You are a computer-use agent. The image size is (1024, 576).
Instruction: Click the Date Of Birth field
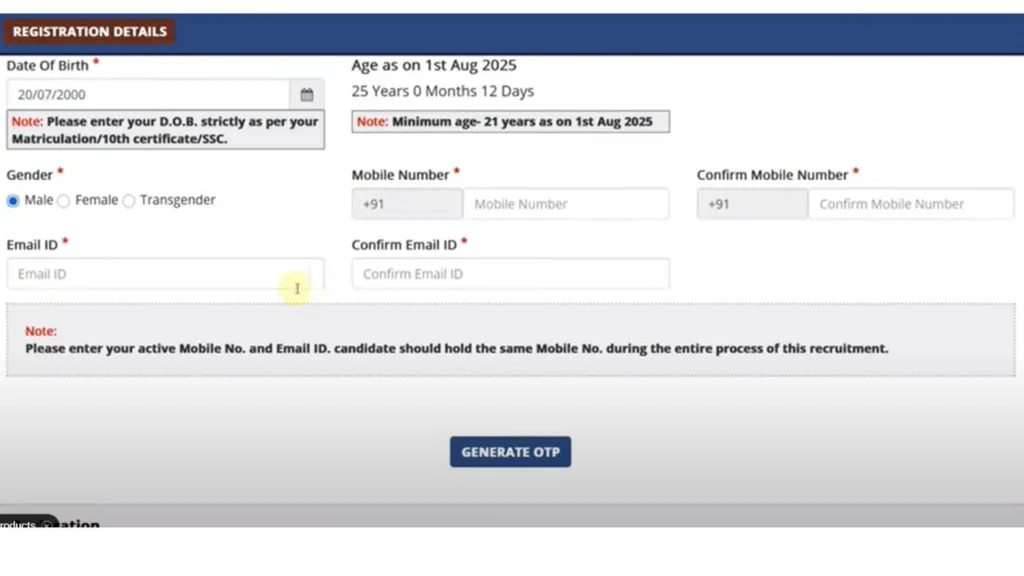tap(148, 95)
